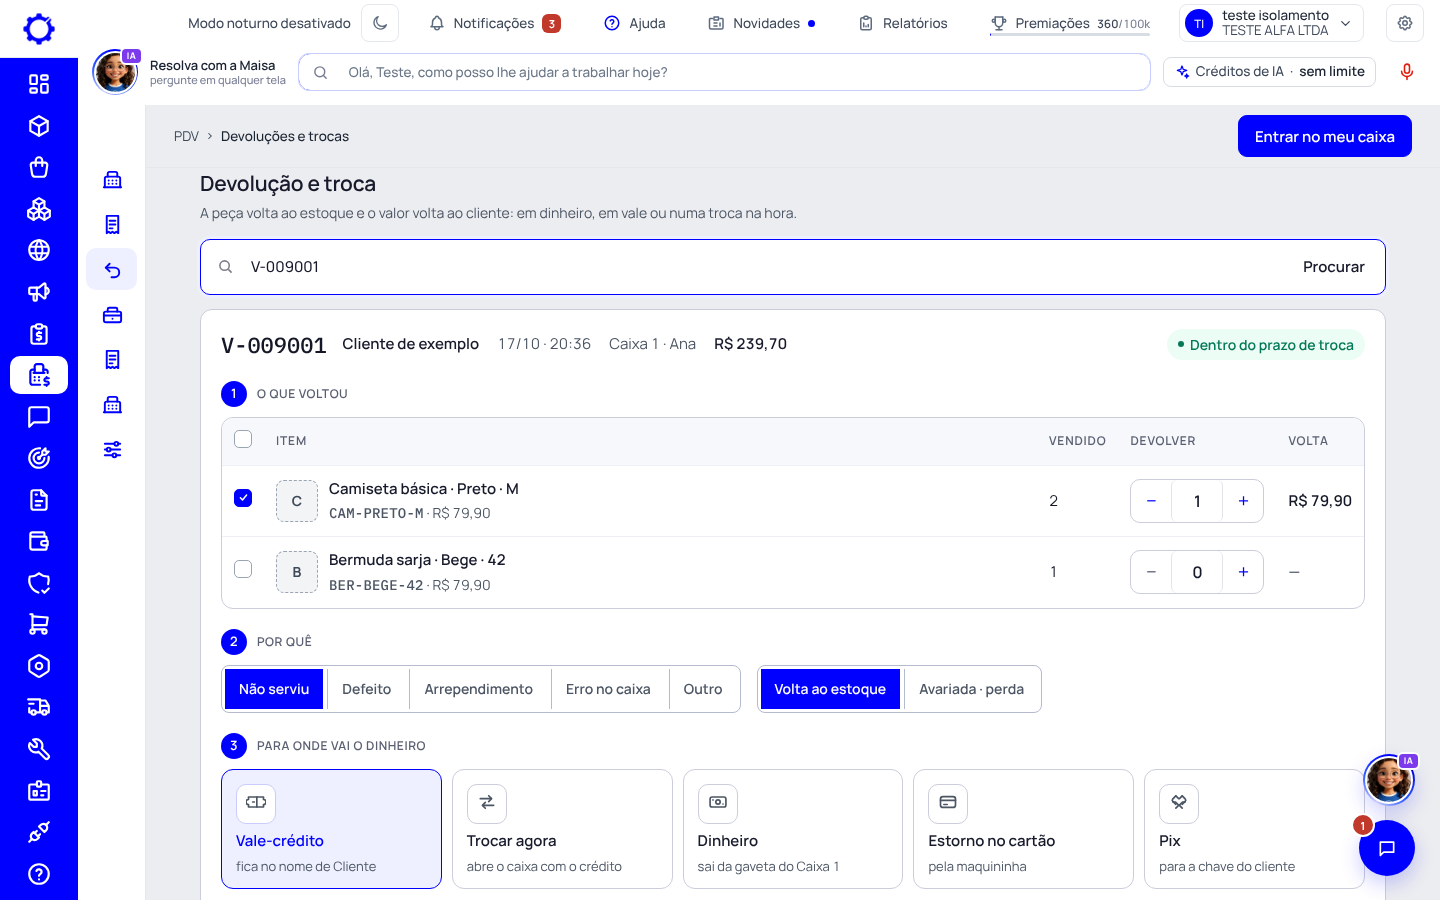Open the Novidades menu item
The image size is (1440, 900).
click(762, 23)
